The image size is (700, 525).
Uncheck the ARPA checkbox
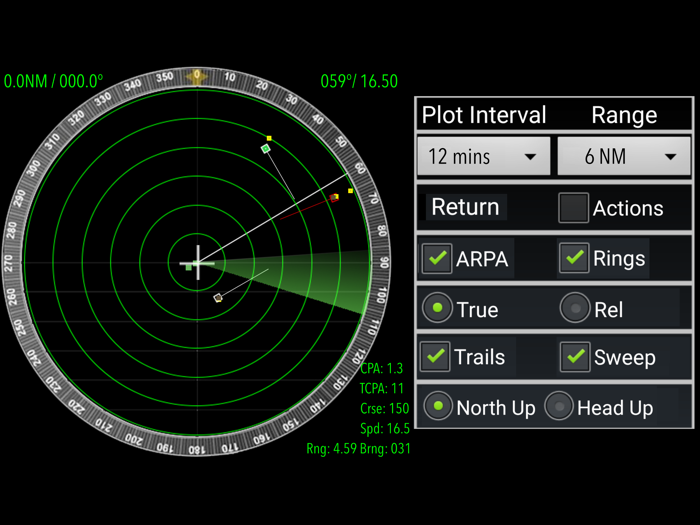[x=437, y=258]
